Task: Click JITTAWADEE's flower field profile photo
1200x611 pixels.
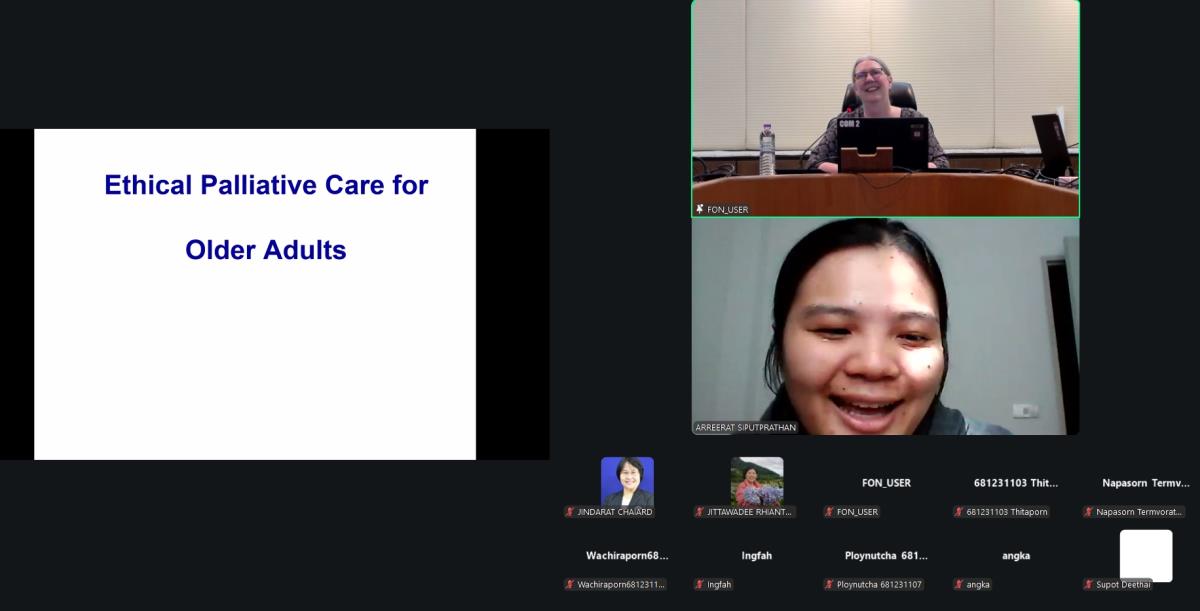Action: pyautogui.click(x=757, y=481)
